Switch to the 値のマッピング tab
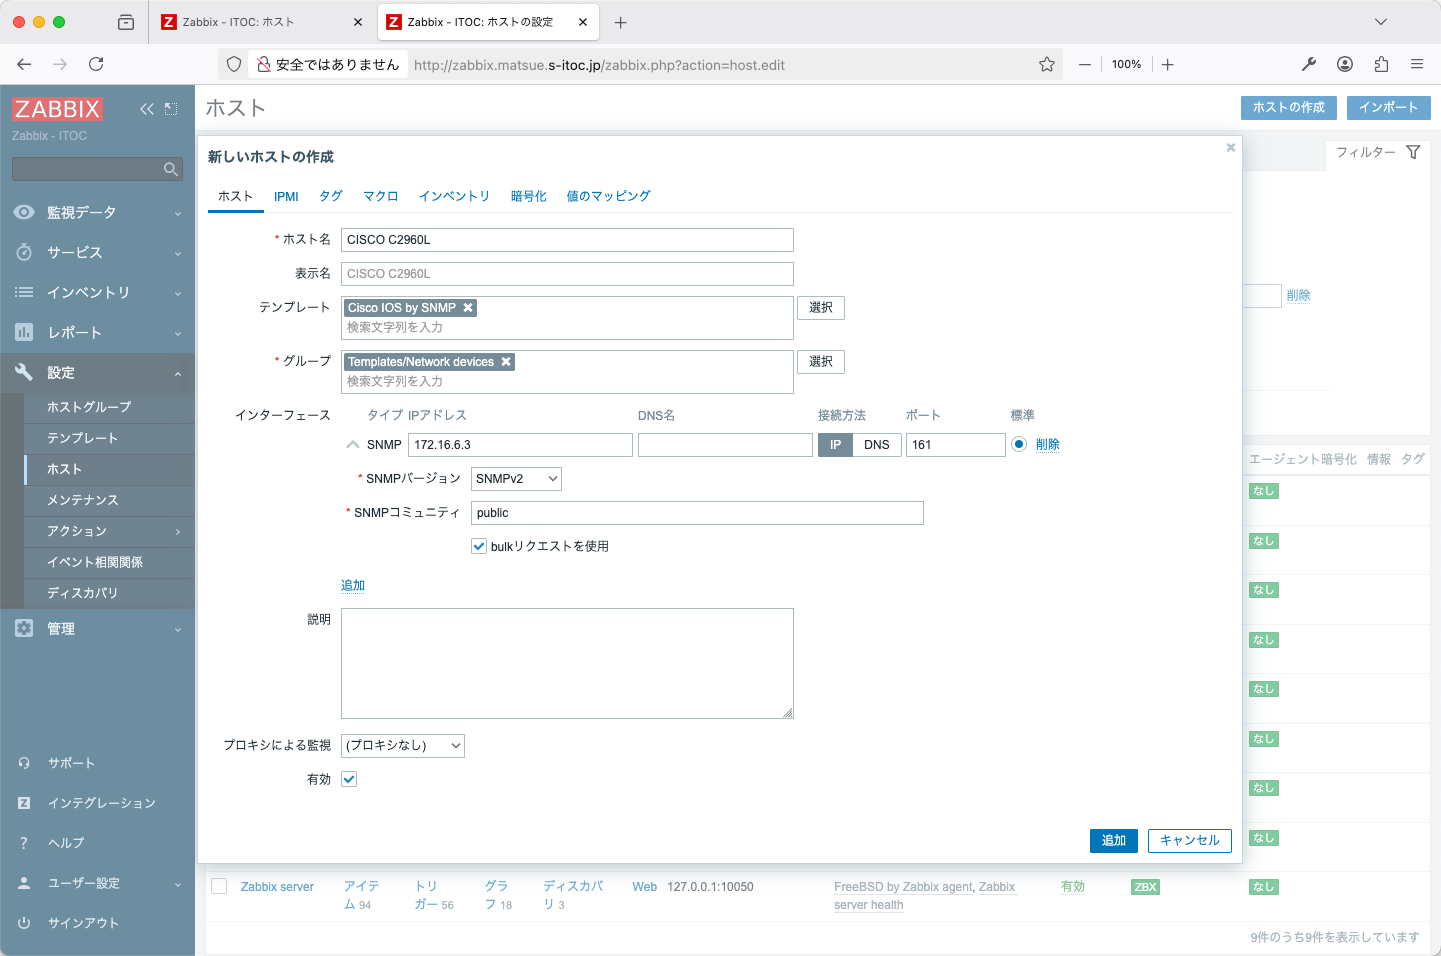 [x=609, y=196]
